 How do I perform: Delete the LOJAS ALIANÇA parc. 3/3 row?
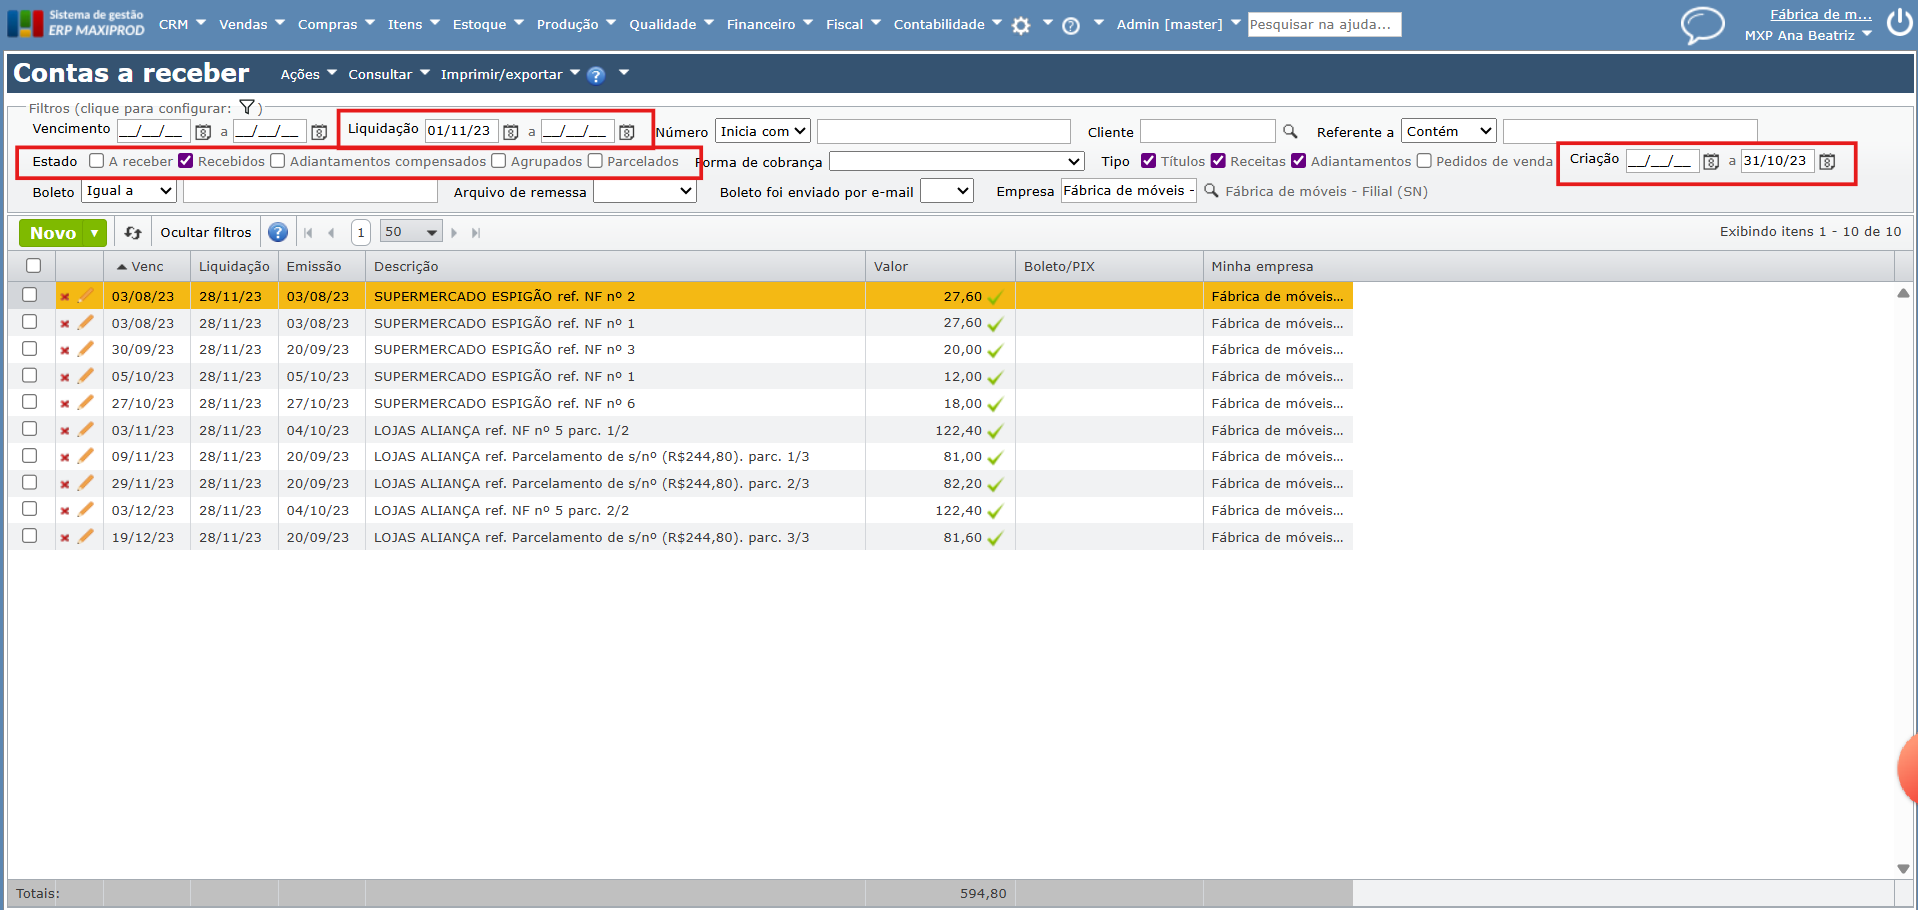[65, 538]
